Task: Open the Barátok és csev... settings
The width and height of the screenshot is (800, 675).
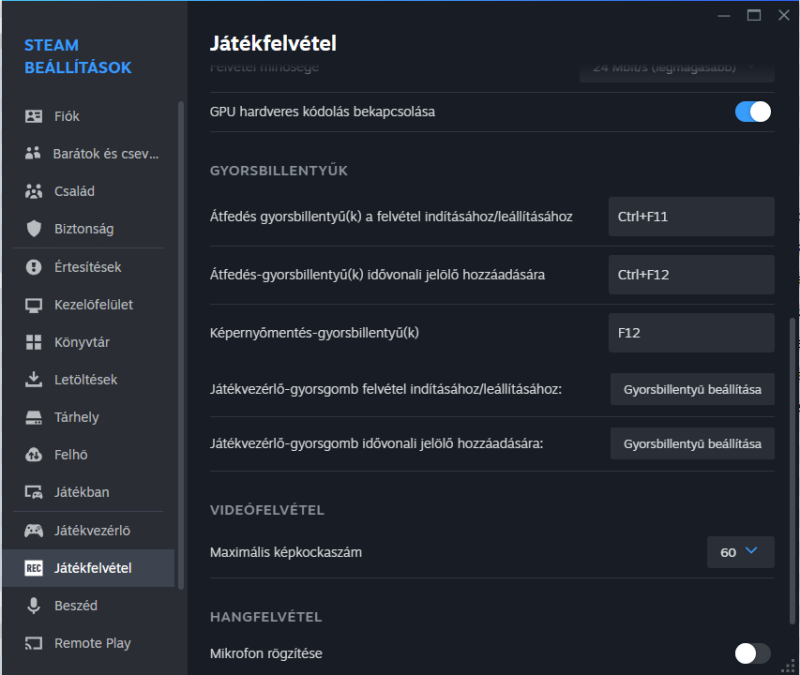Action: (106, 154)
